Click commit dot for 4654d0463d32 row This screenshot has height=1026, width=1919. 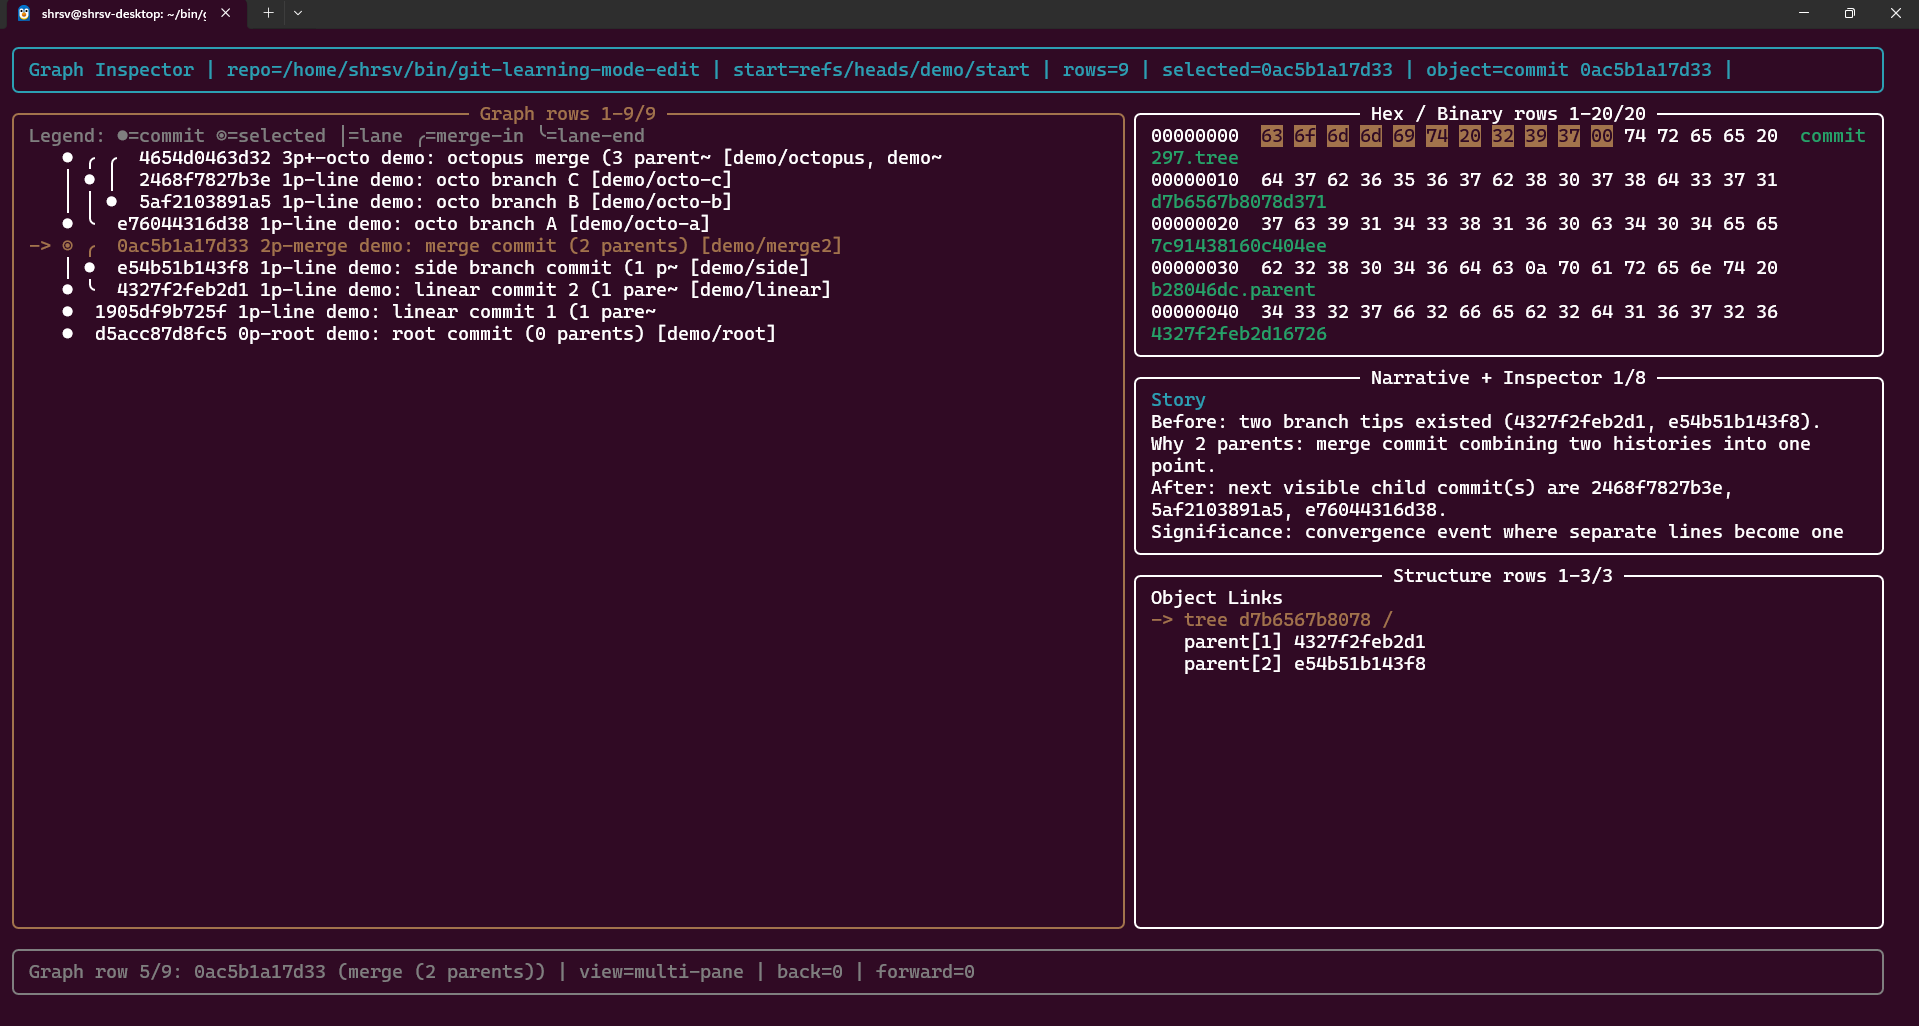(67, 158)
